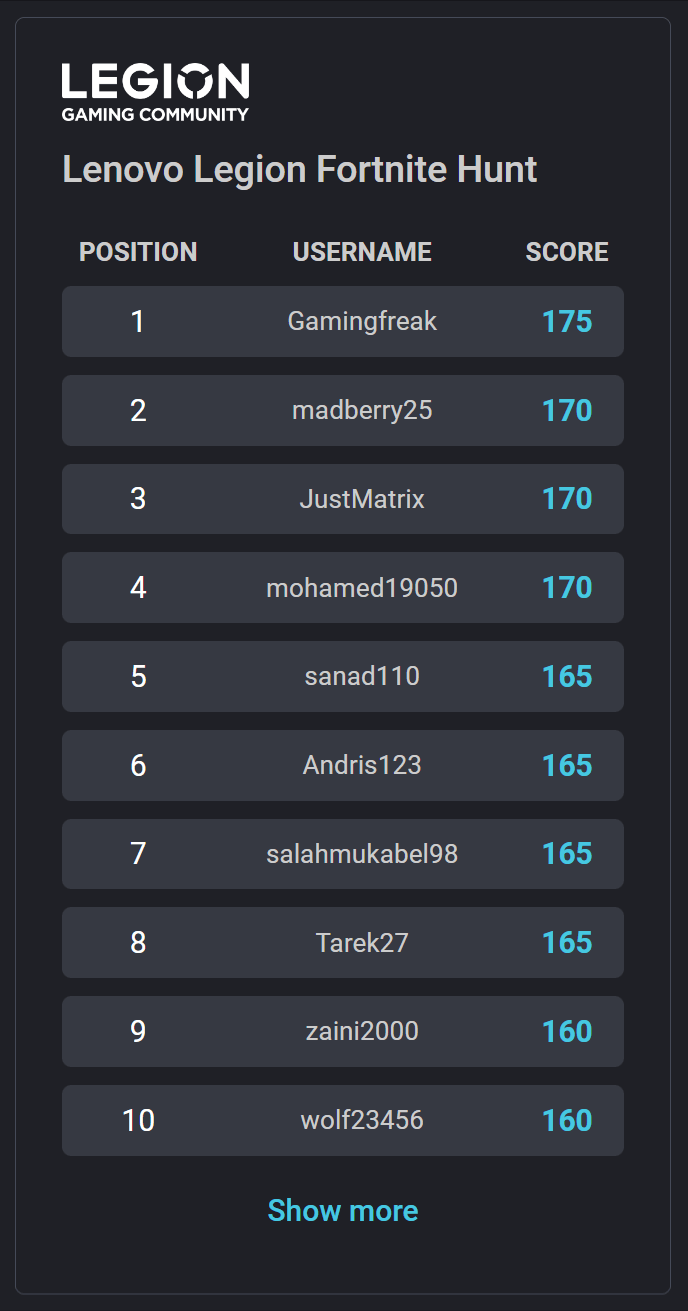Click Gamingfreak's score of 175
The image size is (688, 1311).
click(x=567, y=322)
